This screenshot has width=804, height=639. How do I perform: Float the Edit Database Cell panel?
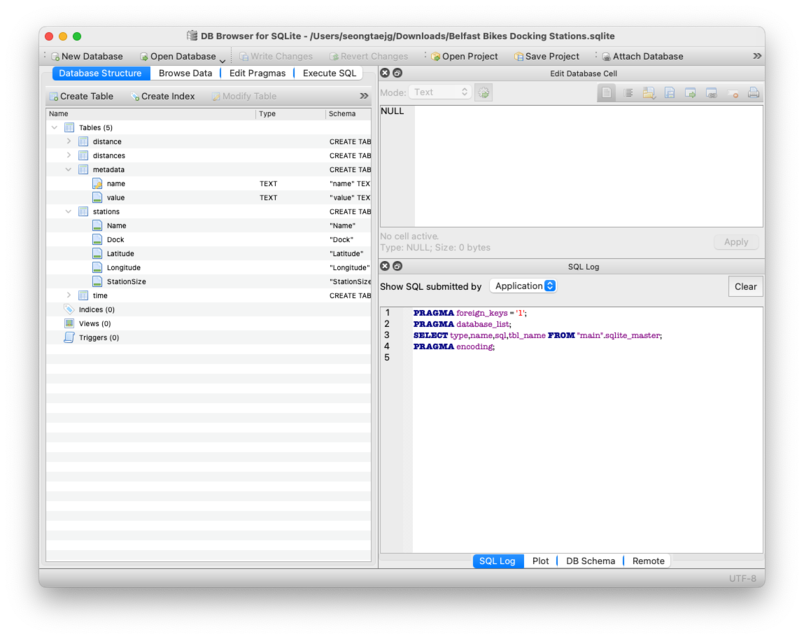[397, 73]
